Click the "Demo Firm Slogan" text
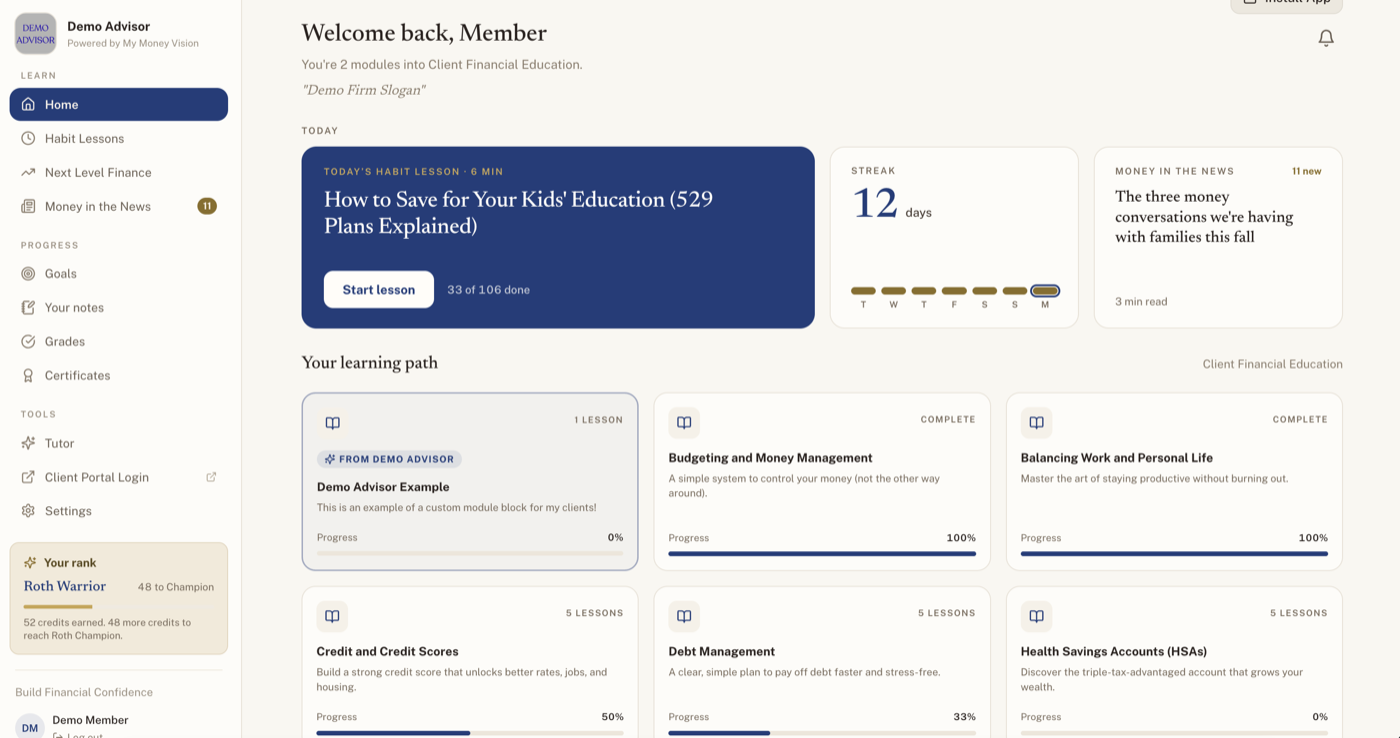 [363, 90]
